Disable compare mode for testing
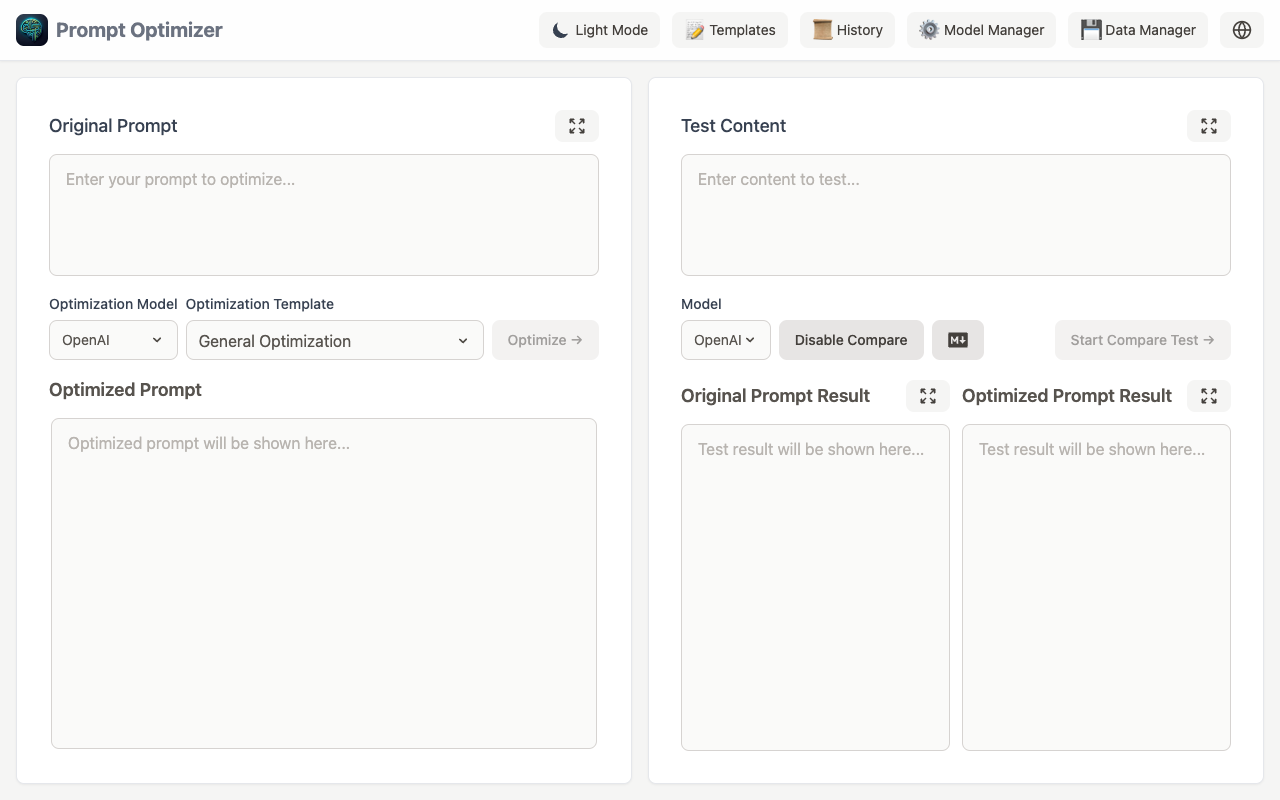Screen dimensions: 1280x800 click(x=851, y=340)
